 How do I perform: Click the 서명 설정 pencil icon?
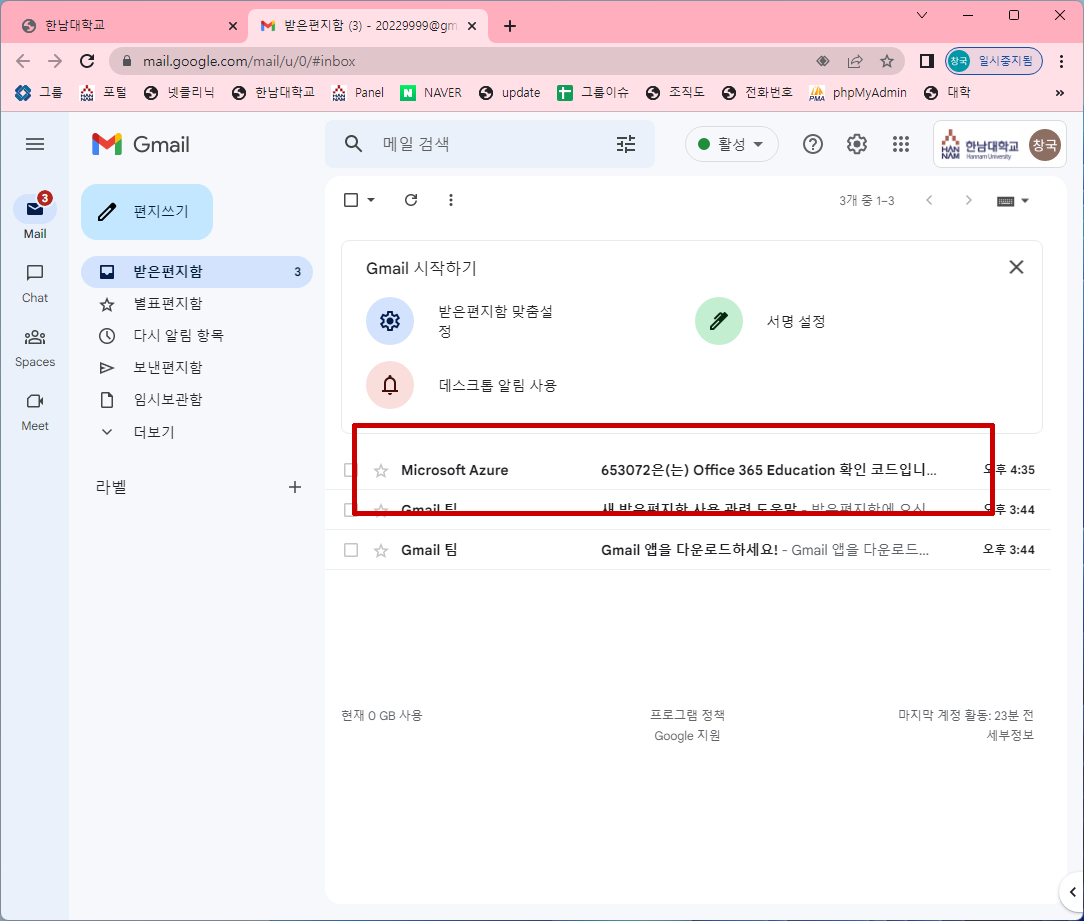coord(719,321)
